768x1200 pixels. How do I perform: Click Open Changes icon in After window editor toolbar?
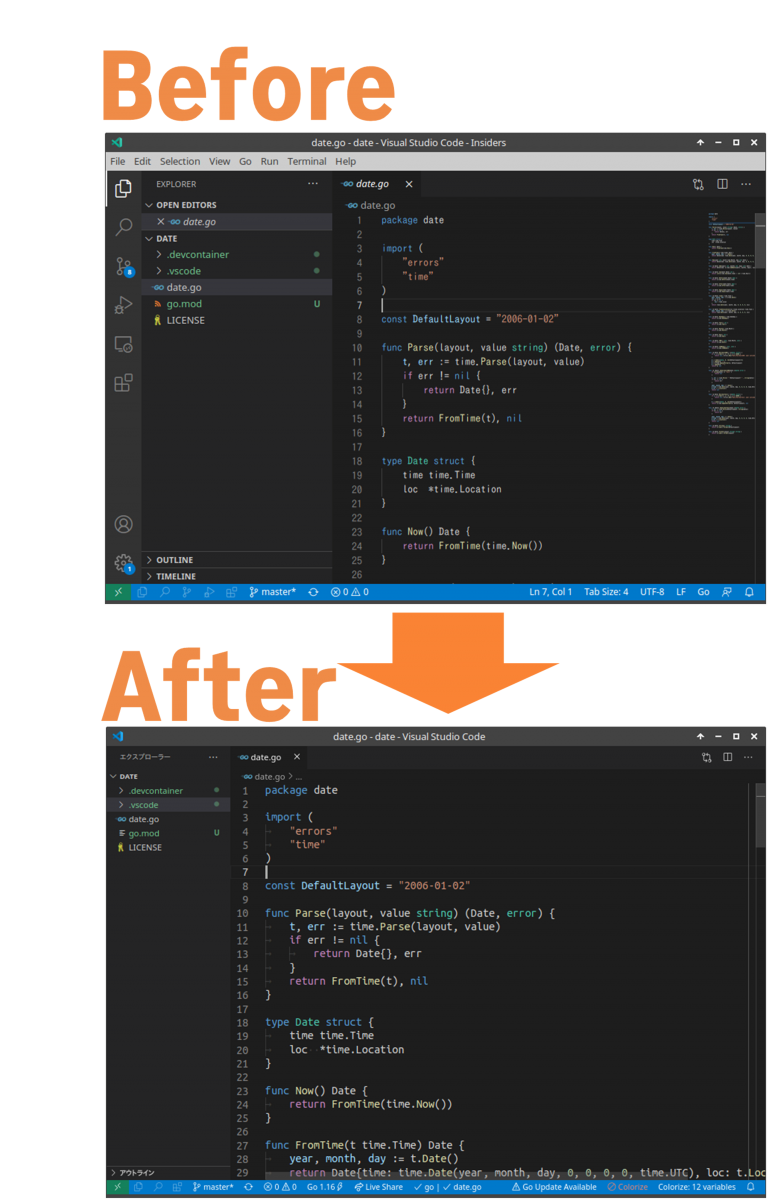(707, 757)
